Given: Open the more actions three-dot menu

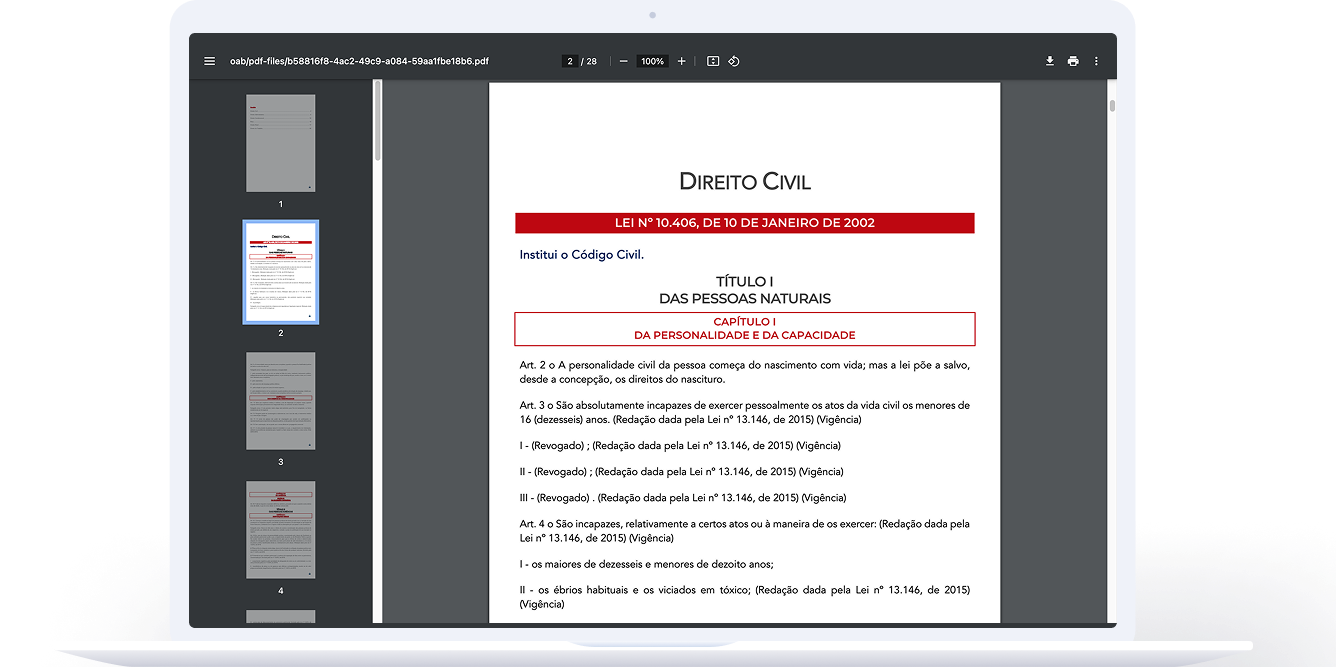Looking at the screenshot, I should 1096,61.
